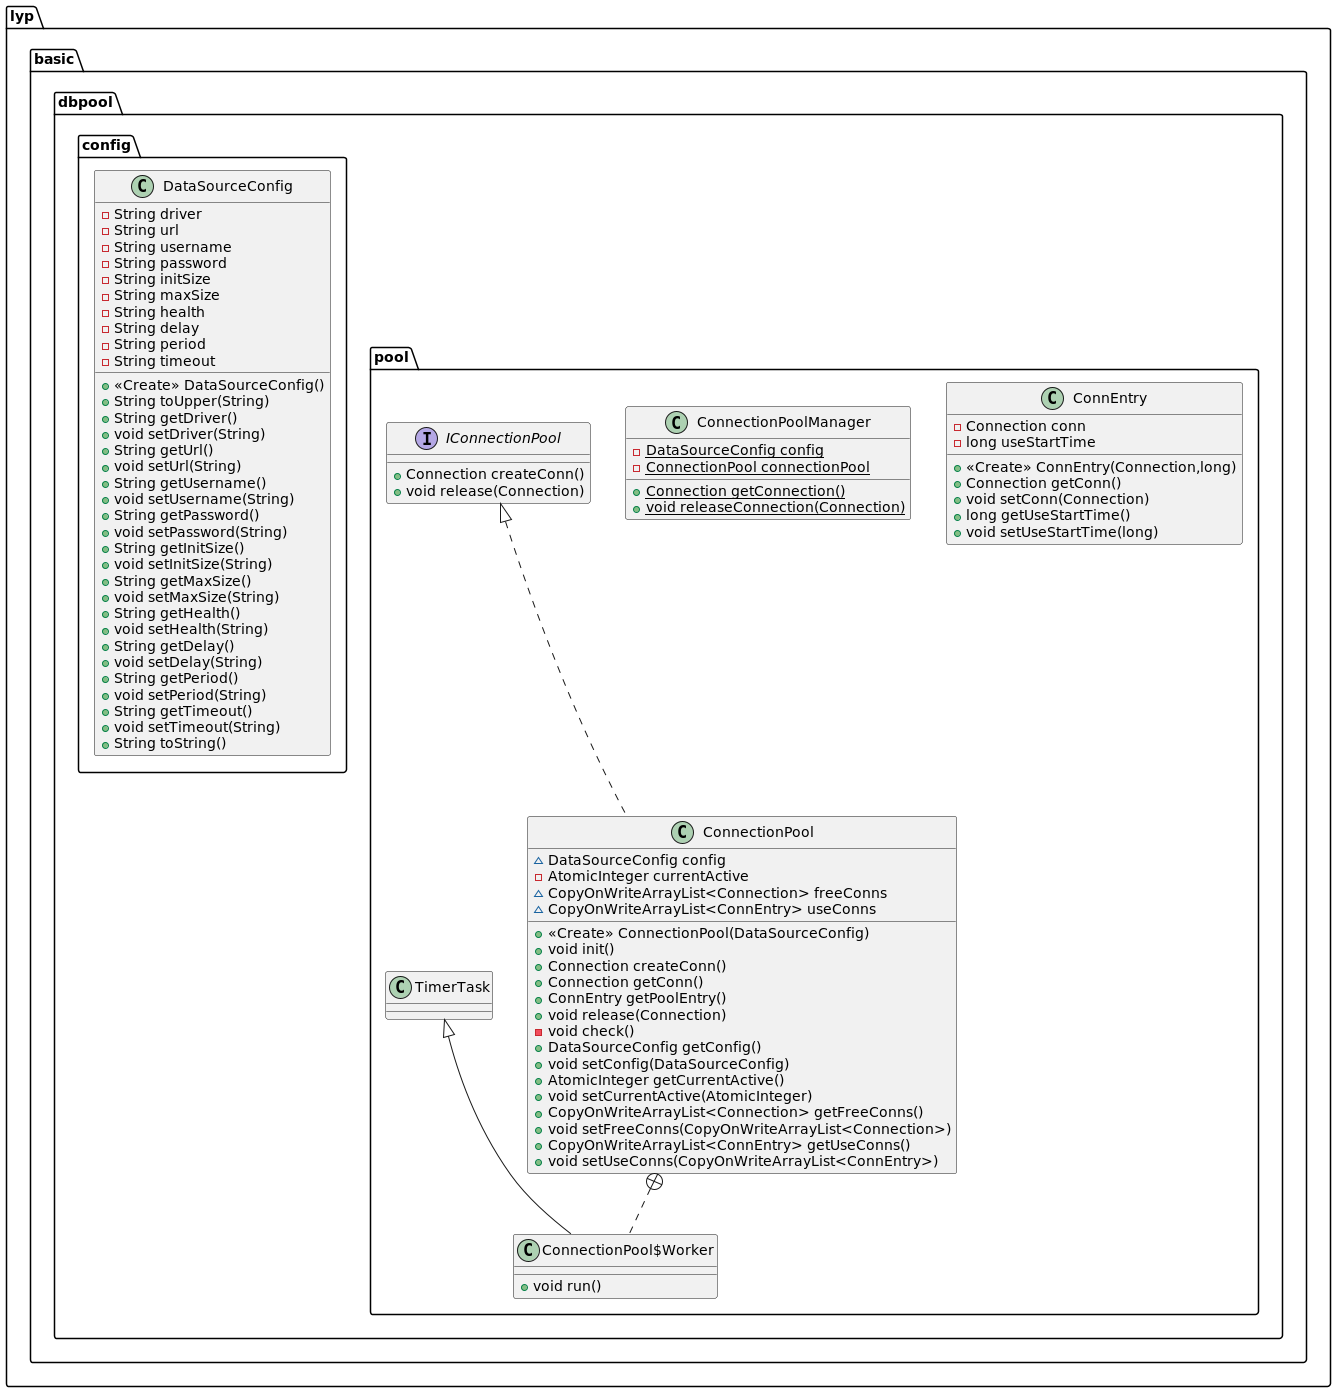Click void setCurrentActive(AtomicInteger) method
This screenshot has width=1336, height=1392.
pos(680,1096)
